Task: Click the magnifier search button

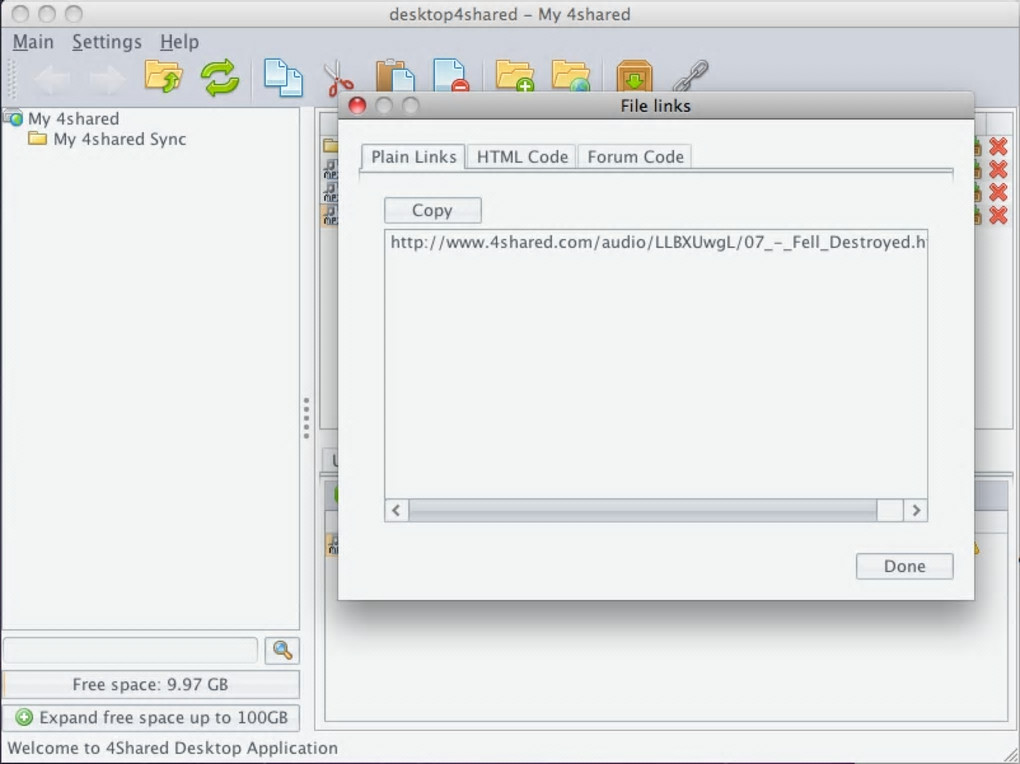Action: click(282, 650)
